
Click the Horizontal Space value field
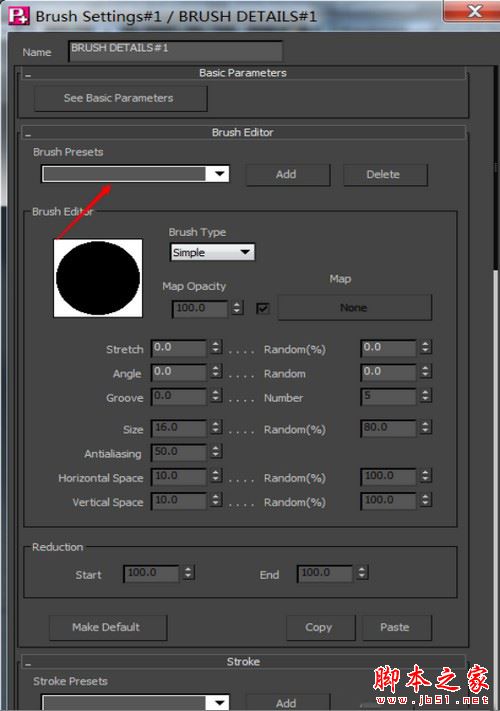point(179,477)
